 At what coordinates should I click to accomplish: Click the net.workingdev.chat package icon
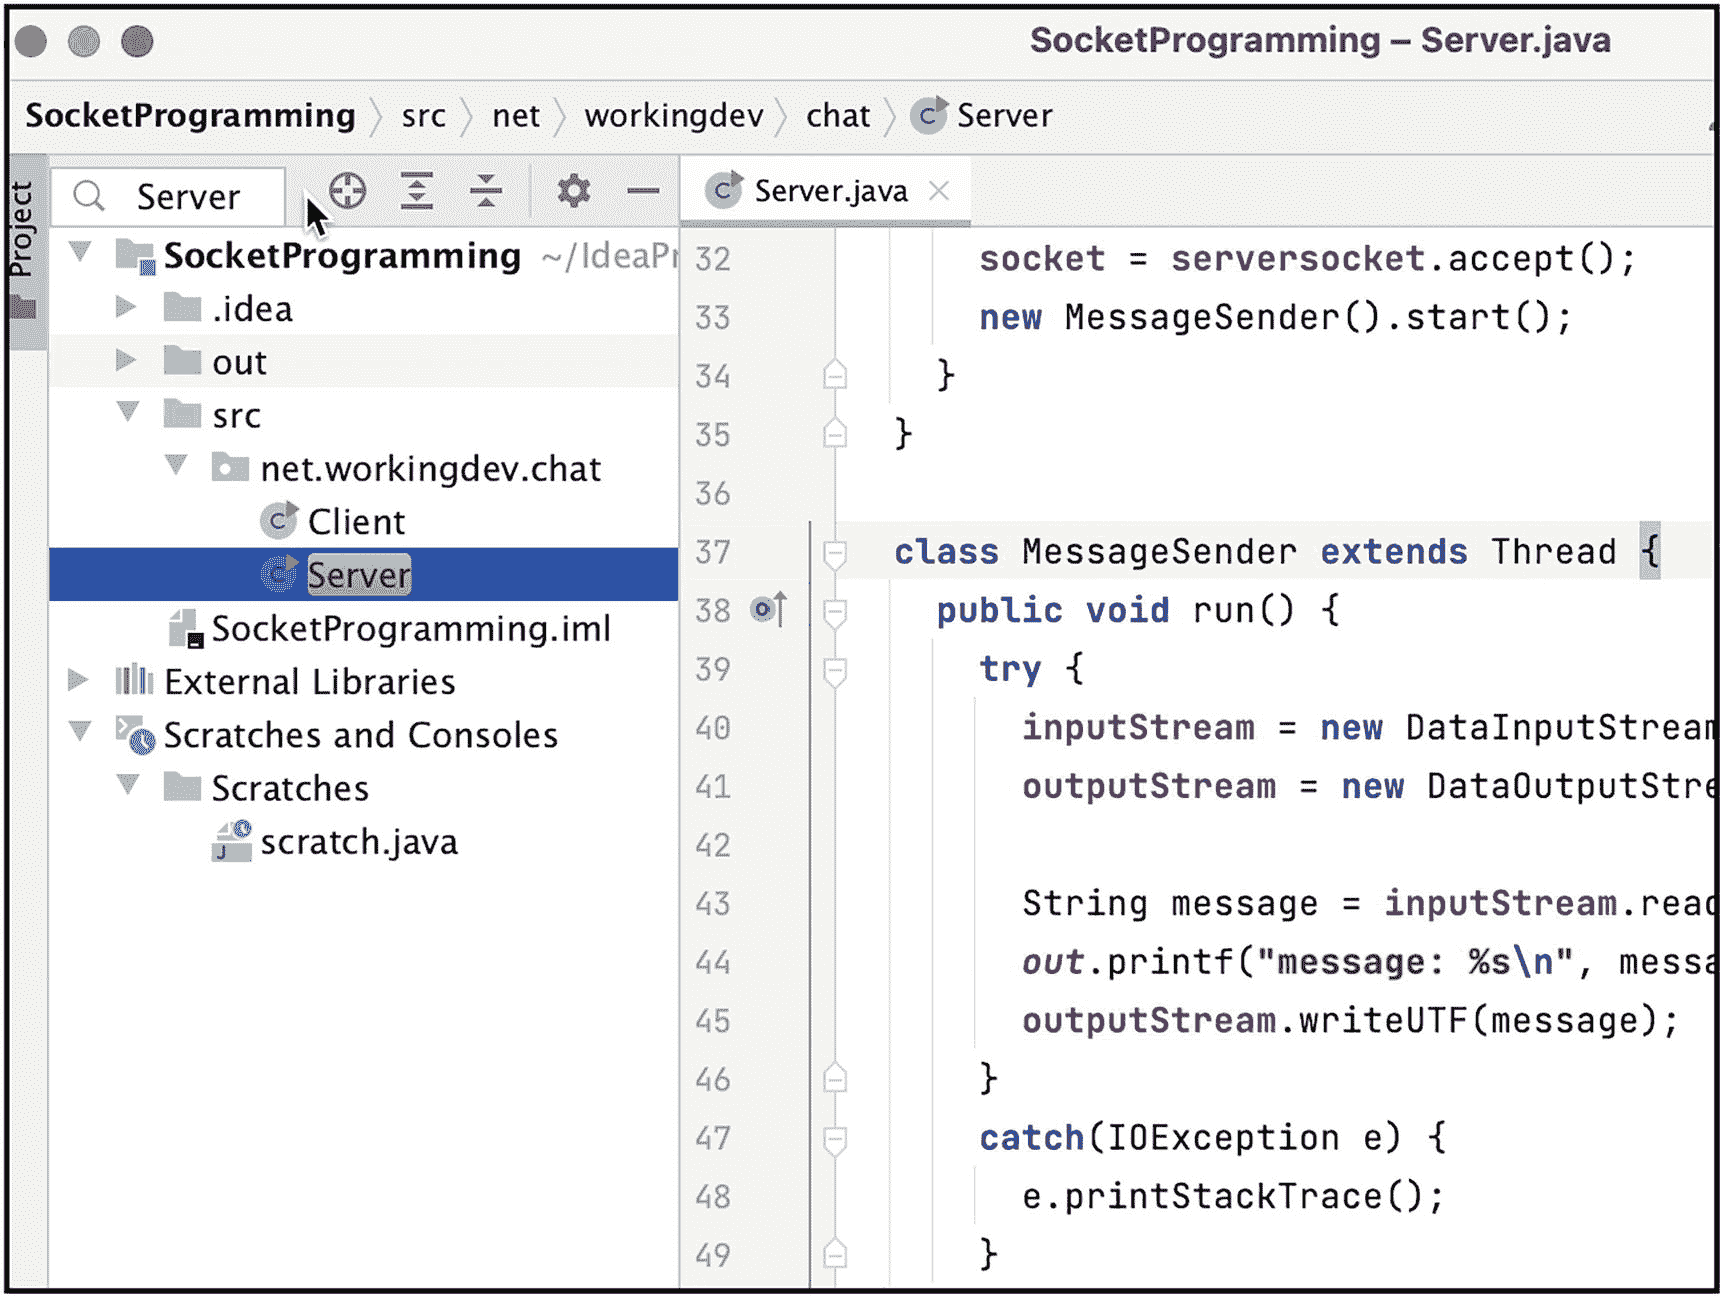(229, 467)
